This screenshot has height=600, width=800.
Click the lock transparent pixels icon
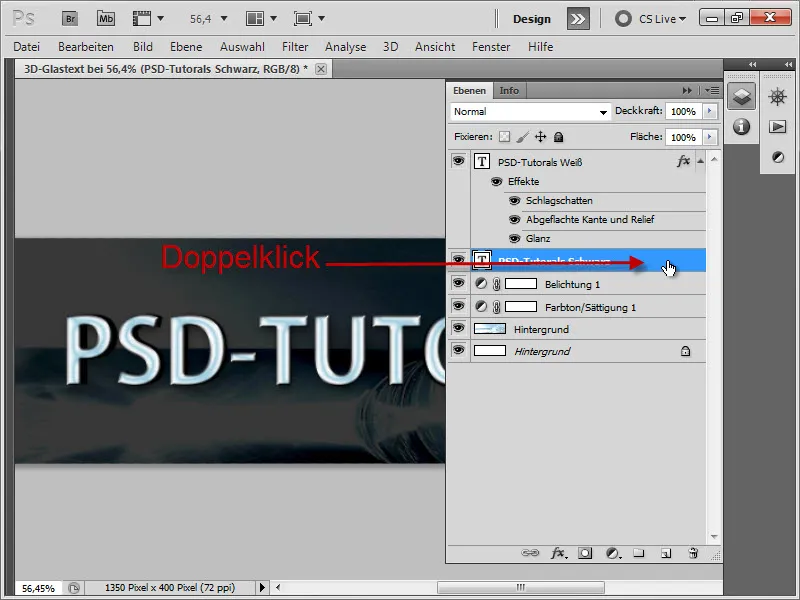click(x=504, y=137)
